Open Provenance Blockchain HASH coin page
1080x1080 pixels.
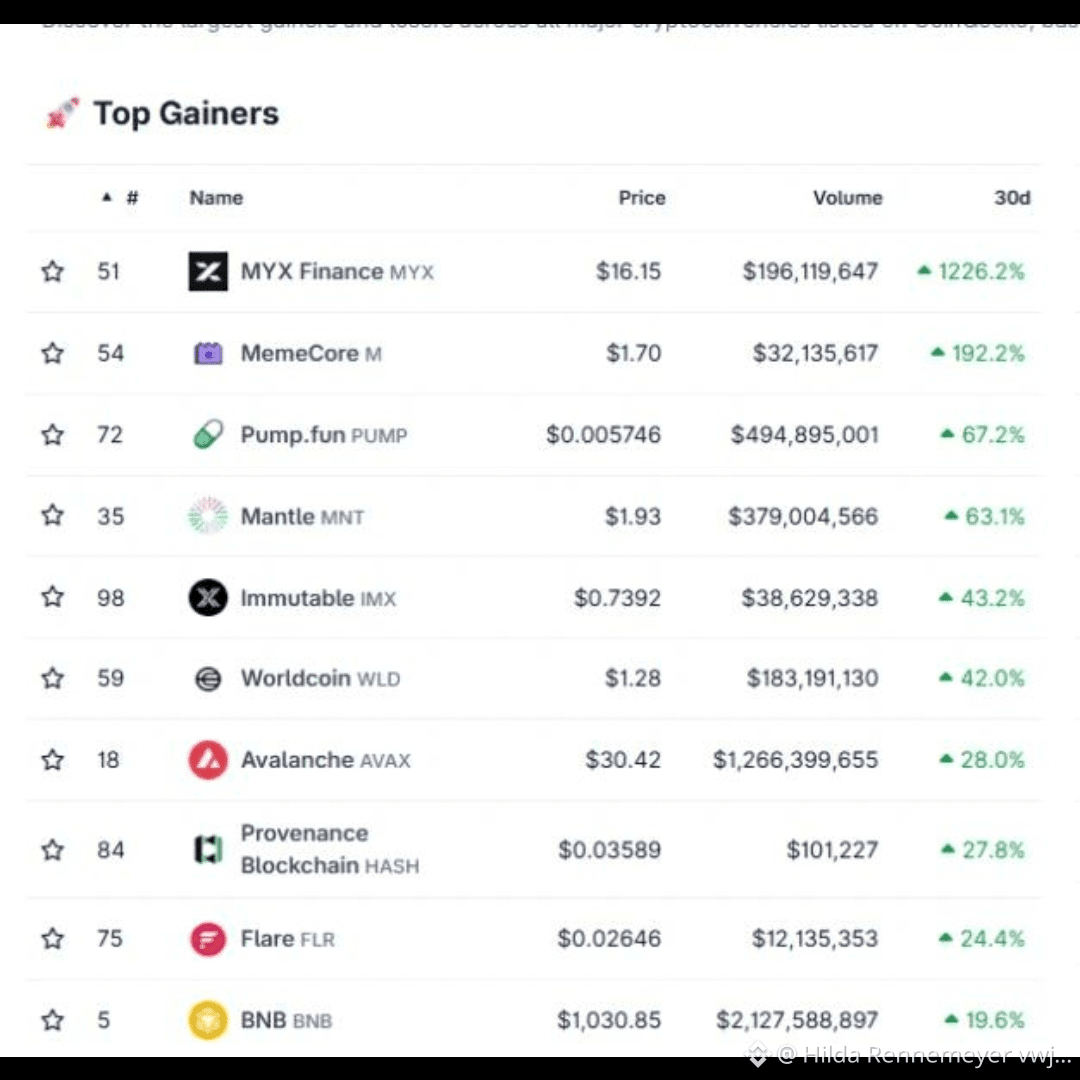coord(330,849)
